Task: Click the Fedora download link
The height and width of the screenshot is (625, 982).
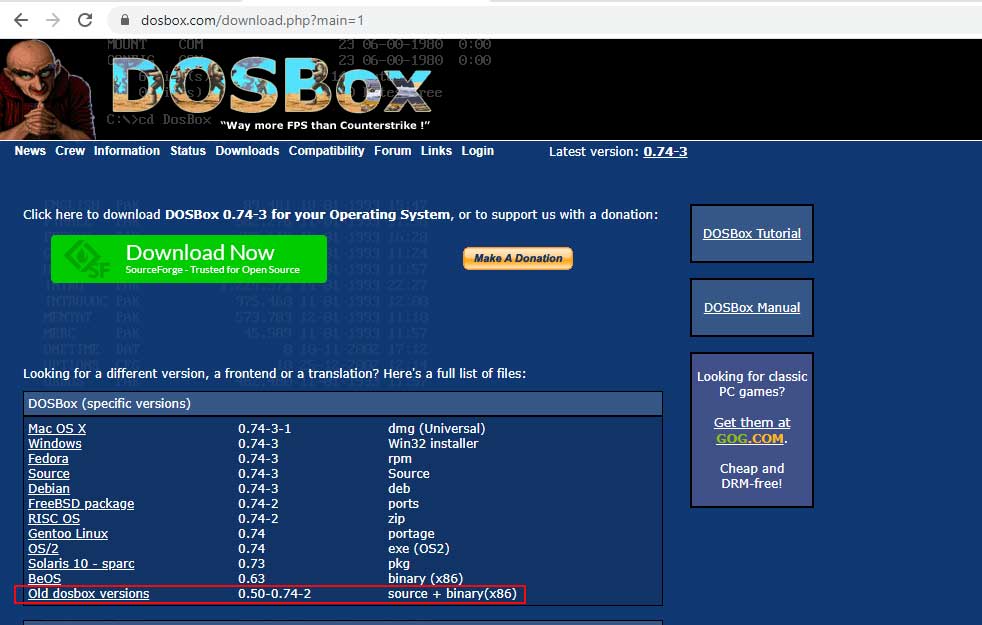Action: tap(48, 458)
